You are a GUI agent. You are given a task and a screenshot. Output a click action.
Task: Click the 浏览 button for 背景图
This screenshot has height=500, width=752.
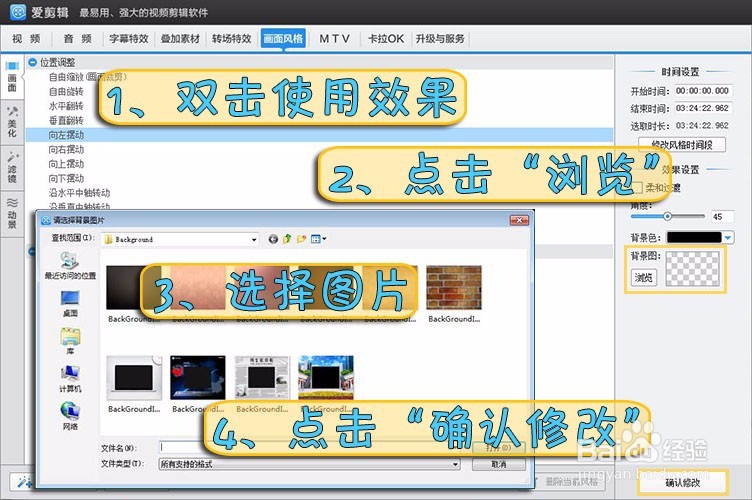(643, 277)
